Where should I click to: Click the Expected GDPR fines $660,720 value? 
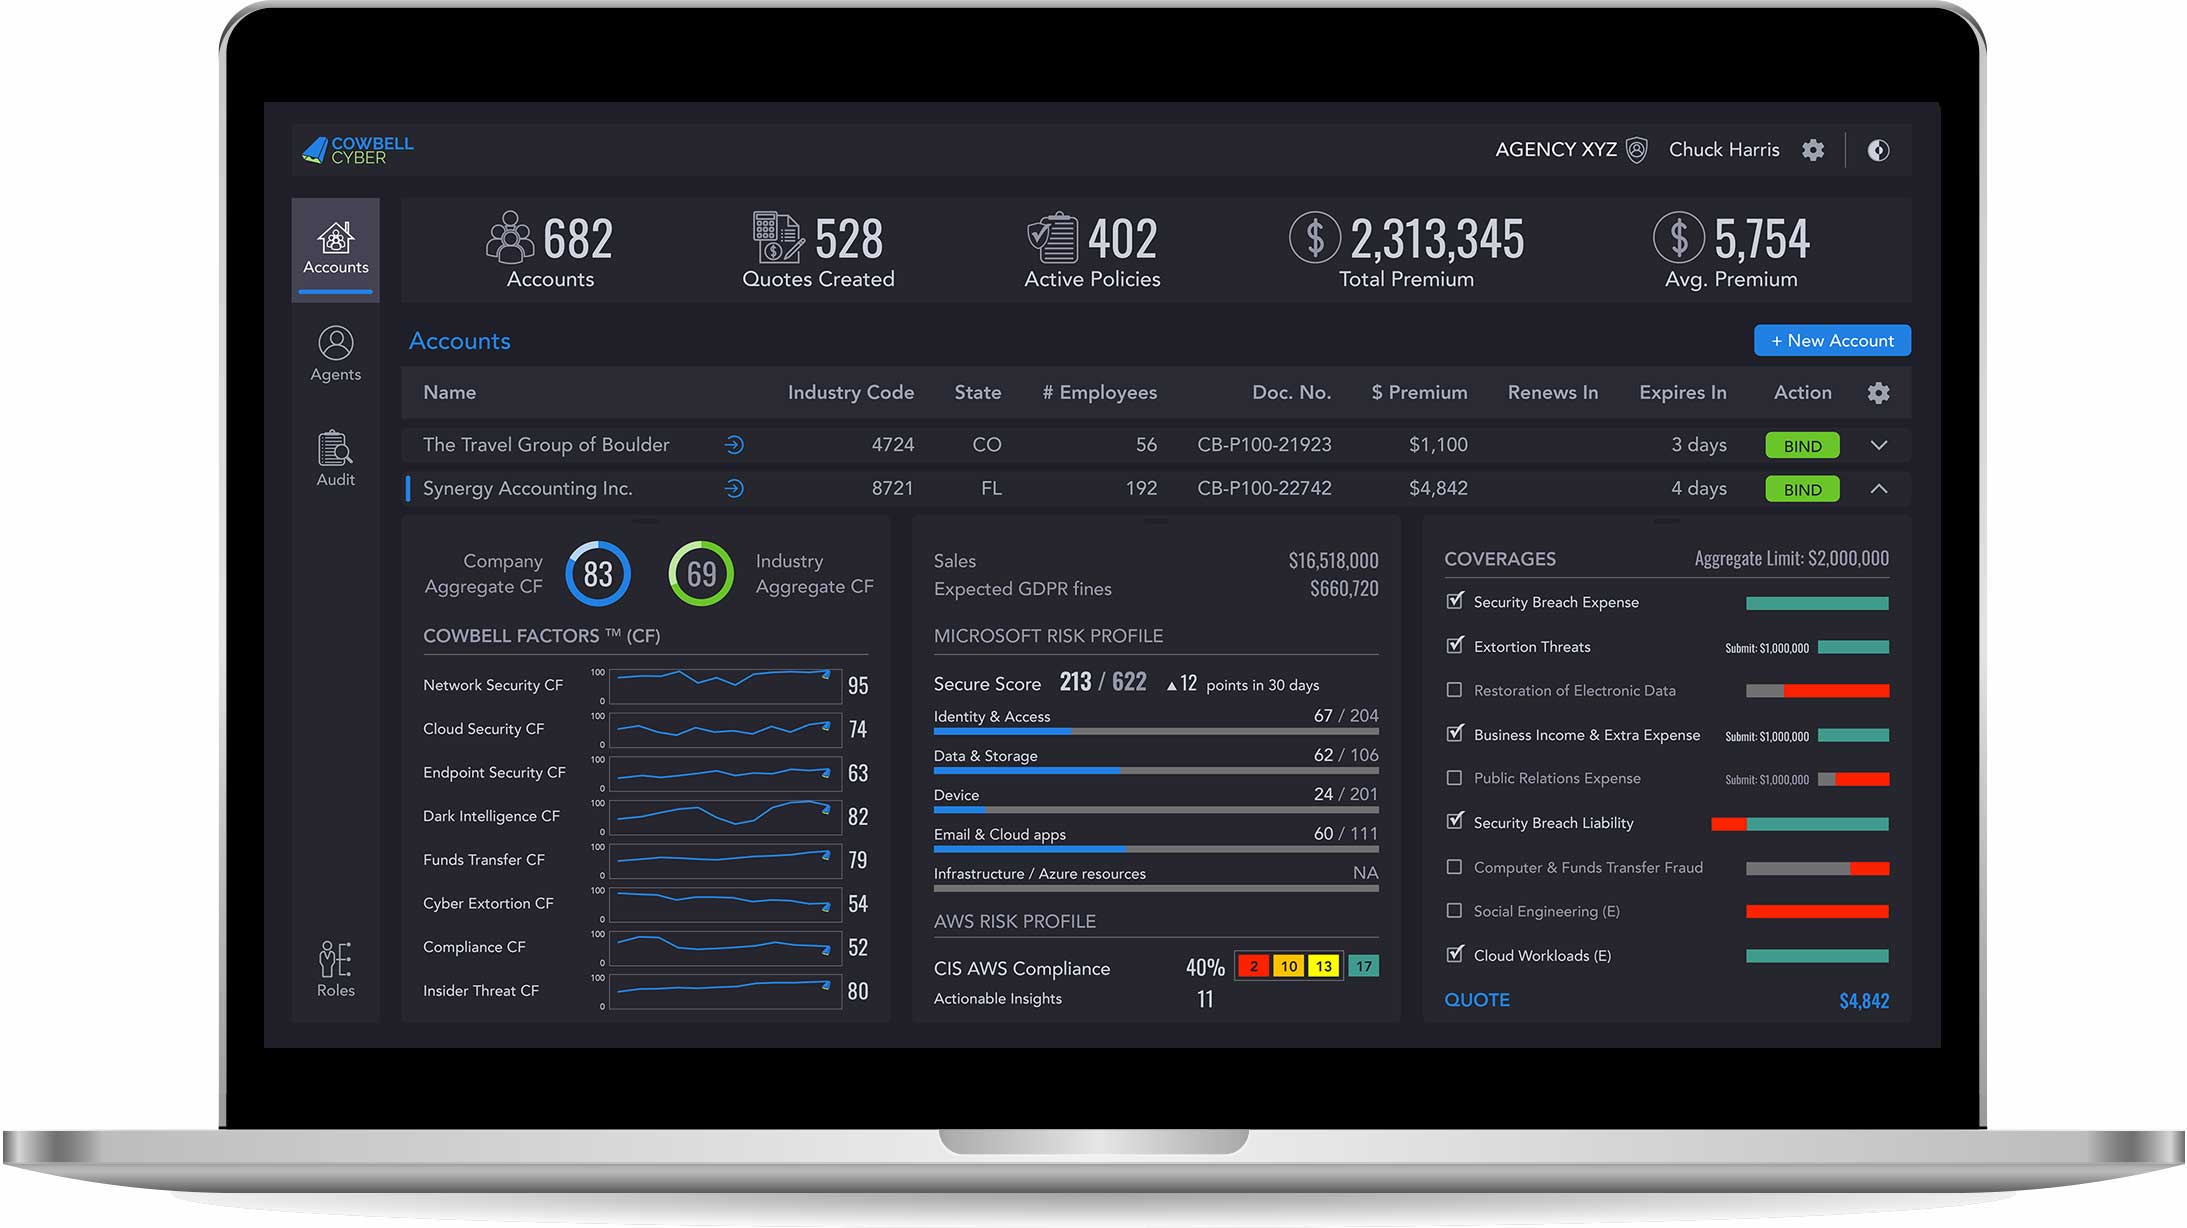1344,589
